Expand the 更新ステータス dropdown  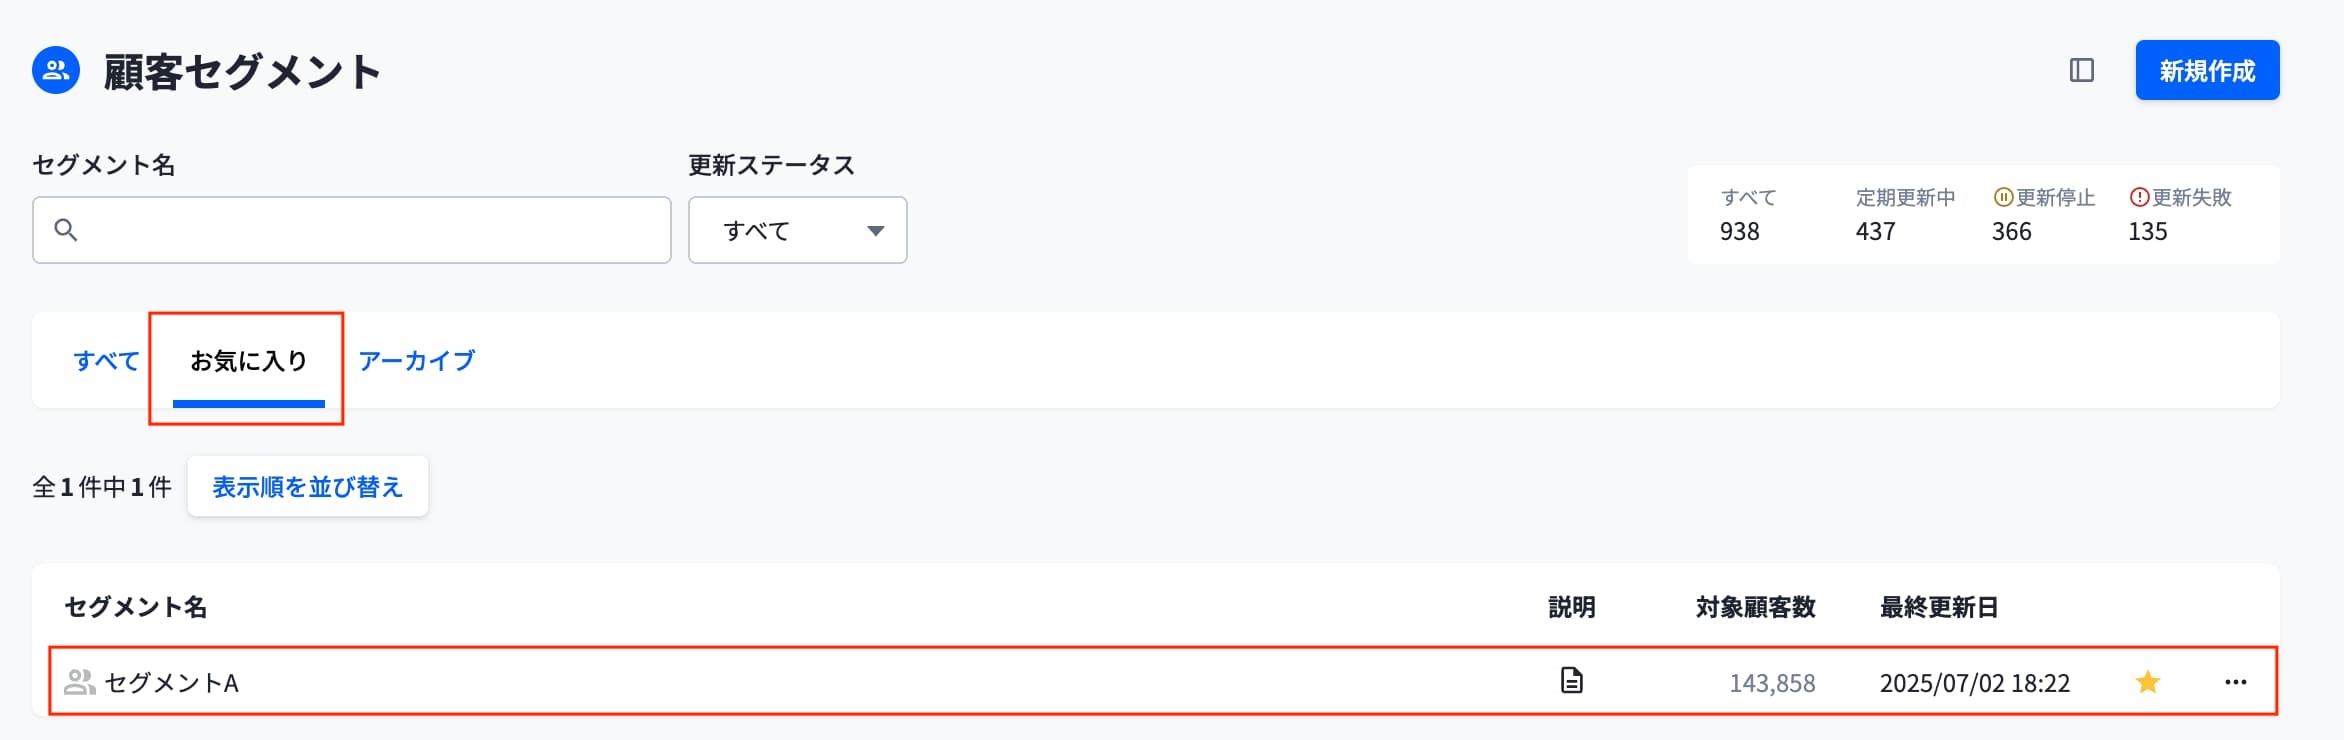(797, 230)
